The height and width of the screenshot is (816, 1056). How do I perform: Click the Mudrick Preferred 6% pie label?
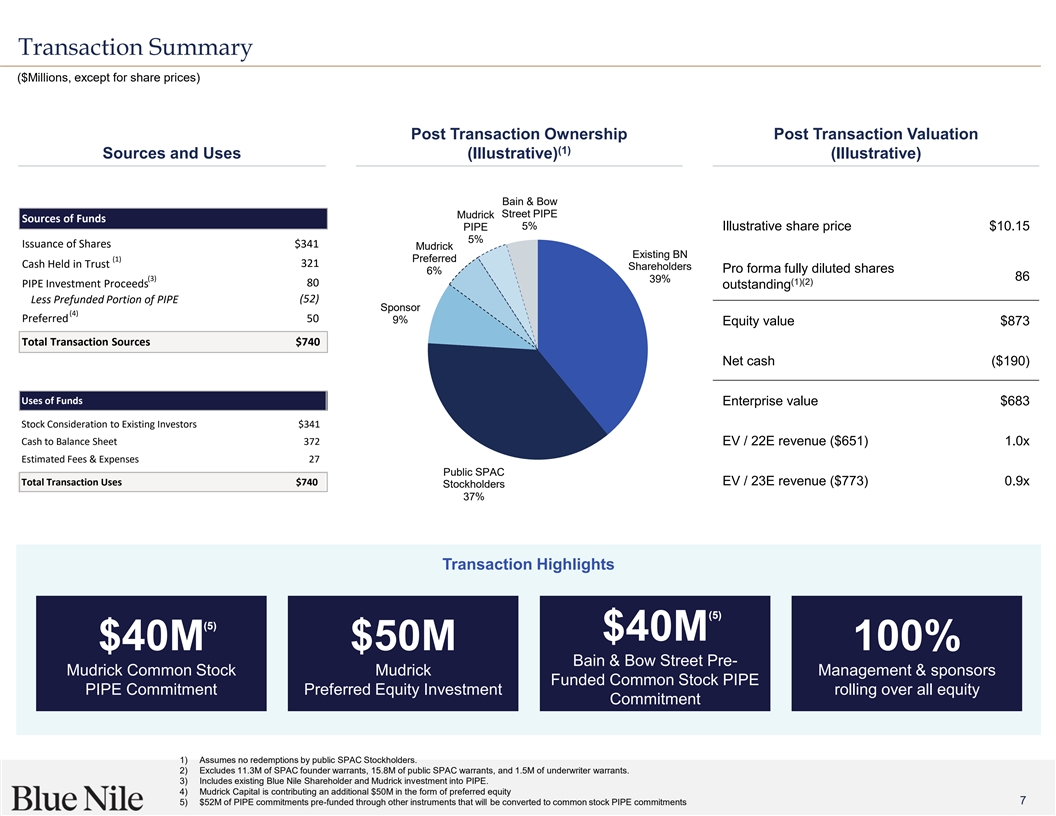pyautogui.click(x=434, y=259)
